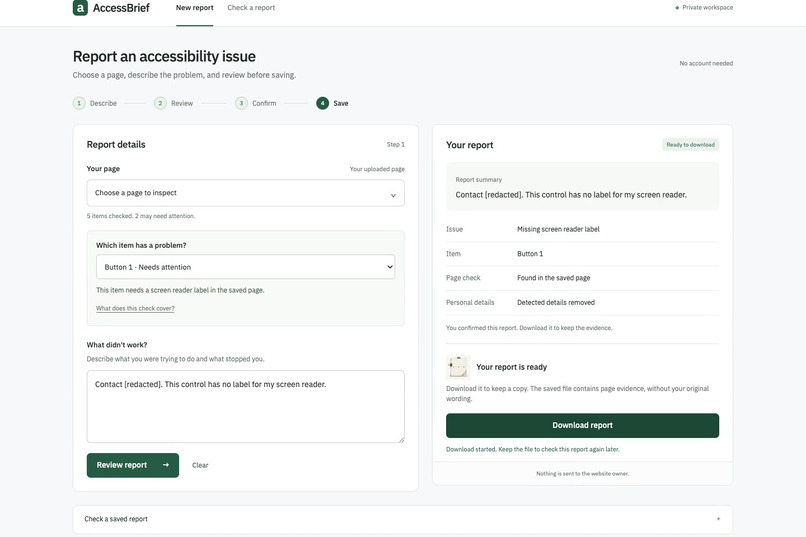Click into the What didn't work text area
The height and width of the screenshot is (537, 806).
pos(245,406)
